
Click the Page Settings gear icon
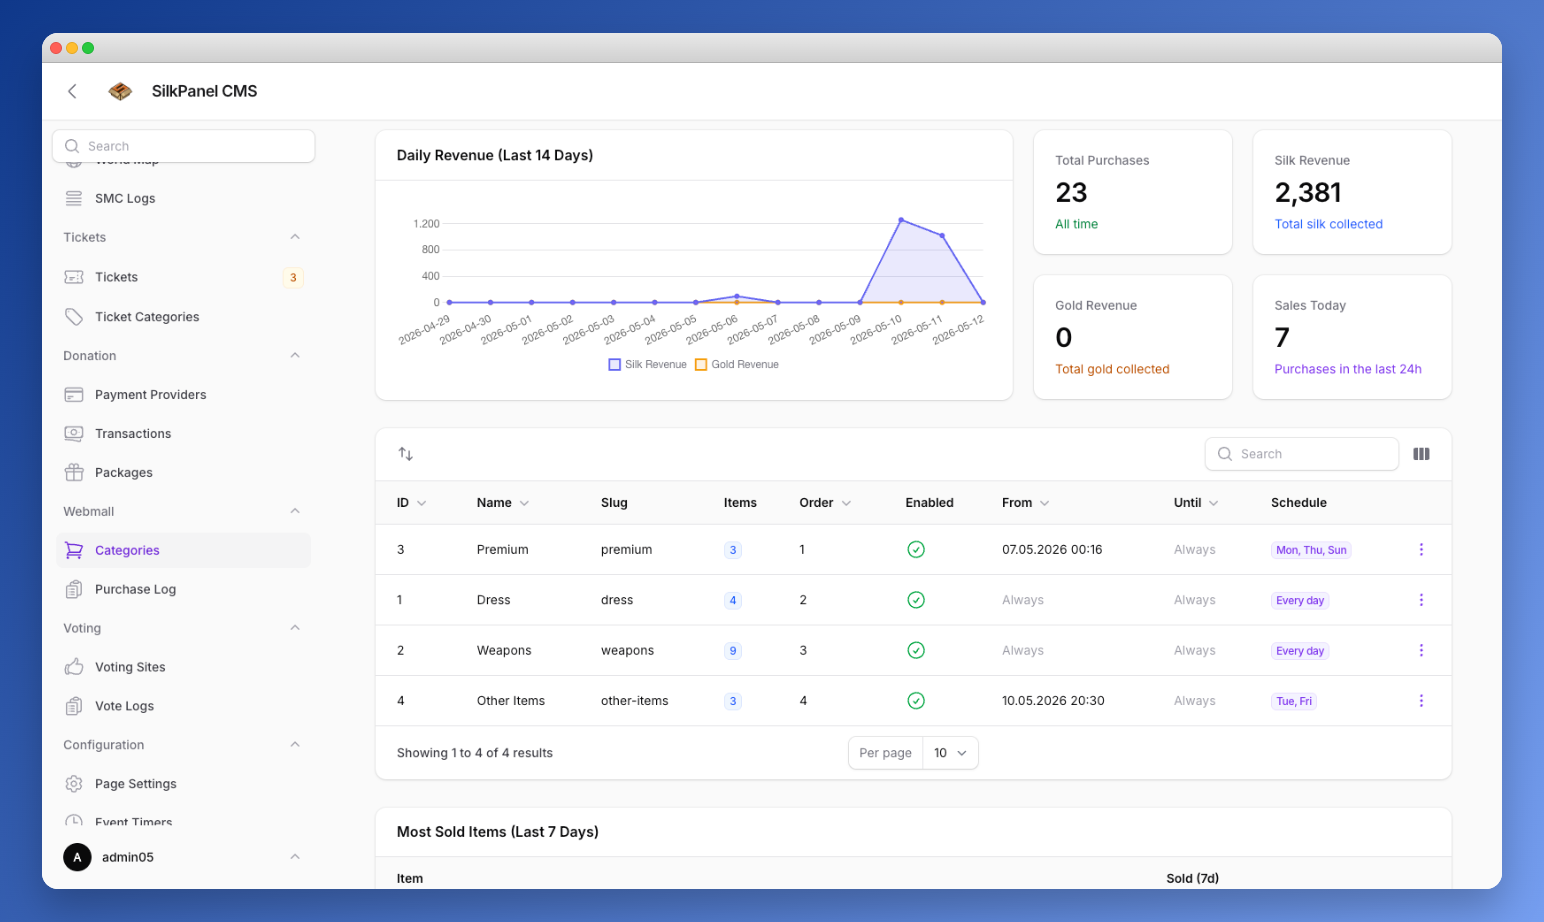pyautogui.click(x=74, y=784)
